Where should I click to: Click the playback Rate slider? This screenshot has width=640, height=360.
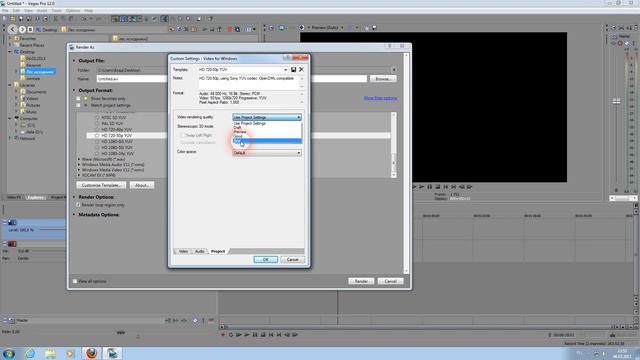(121, 332)
